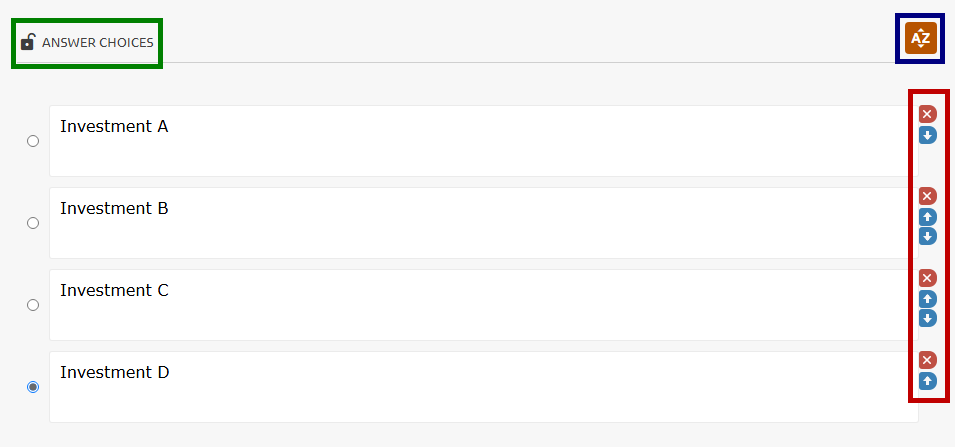This screenshot has width=955, height=447.
Task: Delete the Investment D answer choice
Action: [x=927, y=360]
